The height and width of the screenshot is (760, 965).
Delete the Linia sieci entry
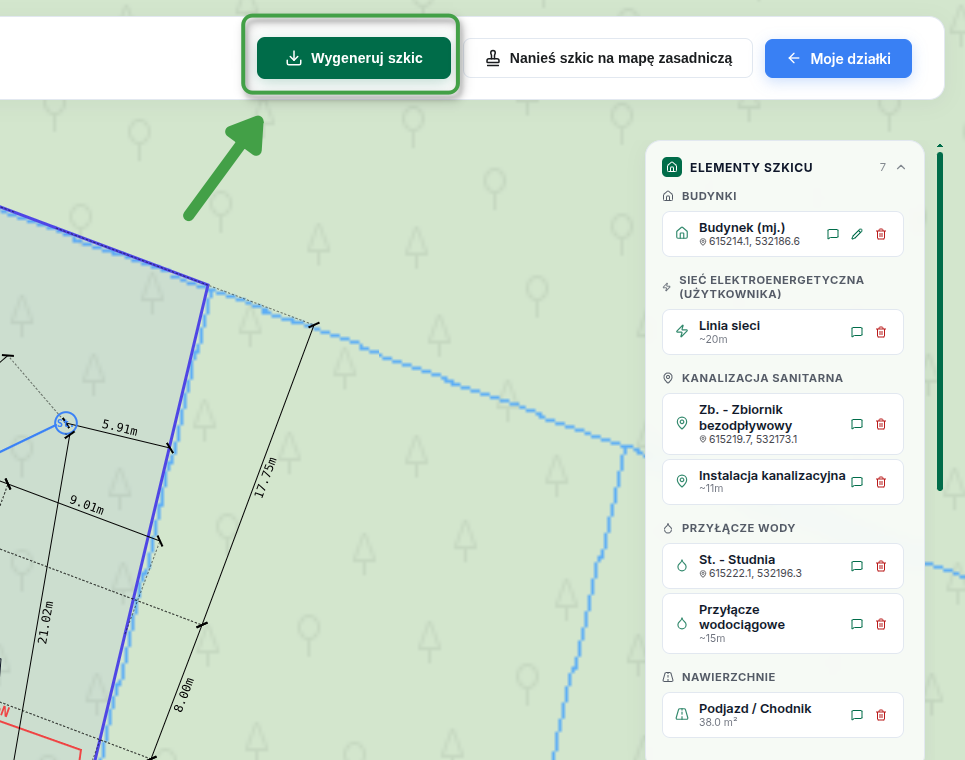pyautogui.click(x=881, y=332)
